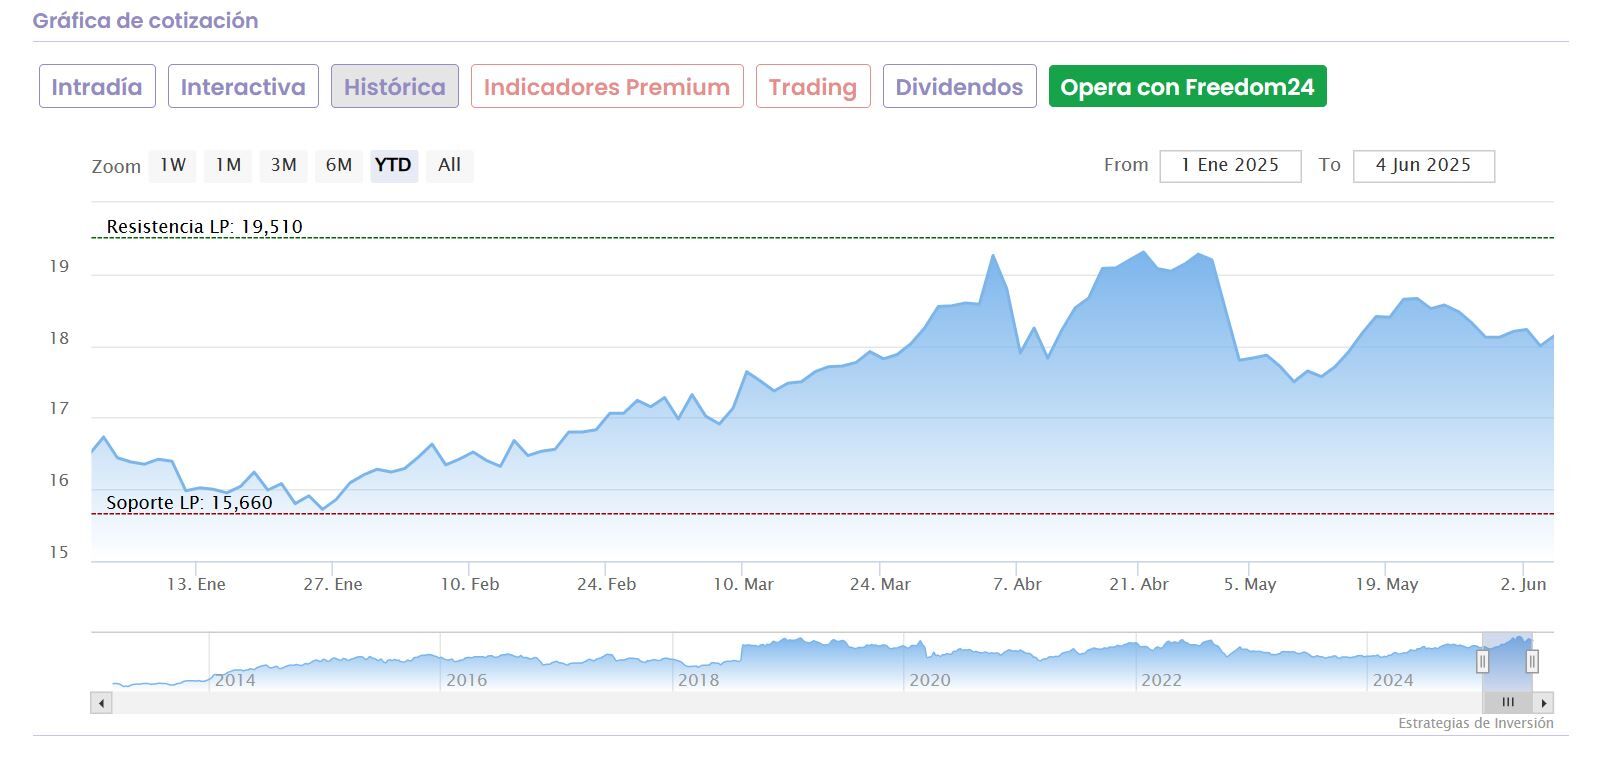This screenshot has width=1611, height=762.
Task: Click the To date input field
Action: (1423, 166)
